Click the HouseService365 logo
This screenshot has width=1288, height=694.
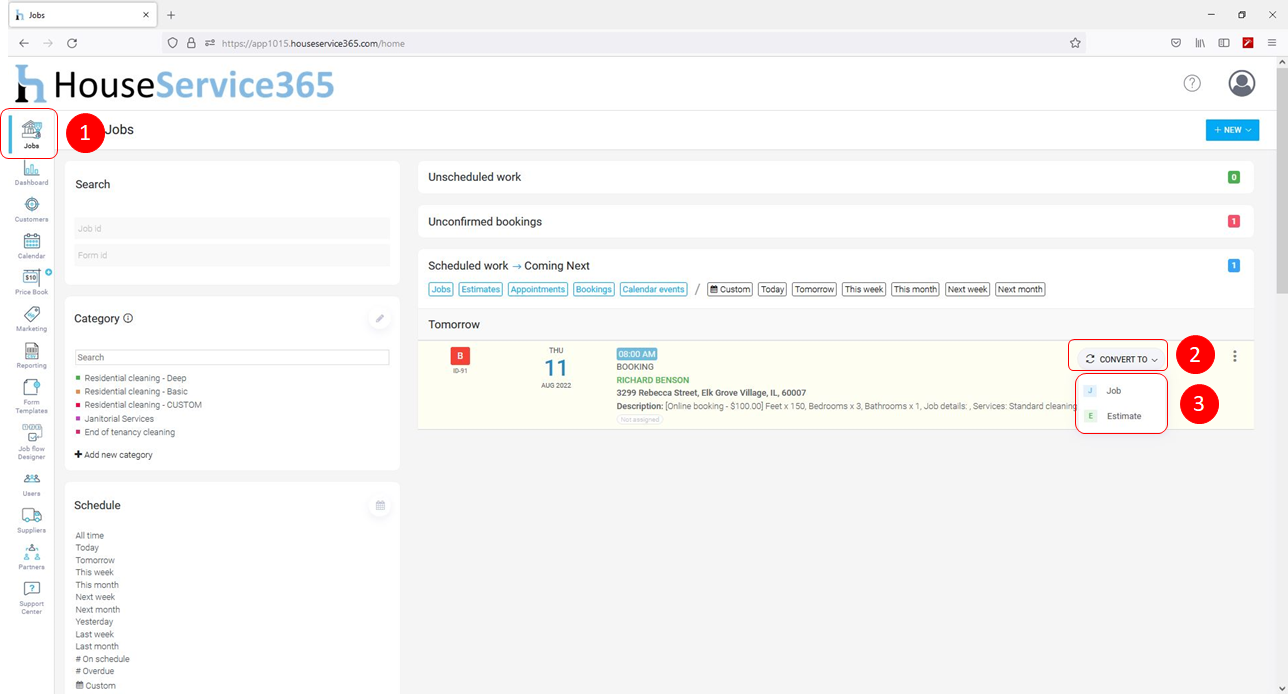point(174,84)
